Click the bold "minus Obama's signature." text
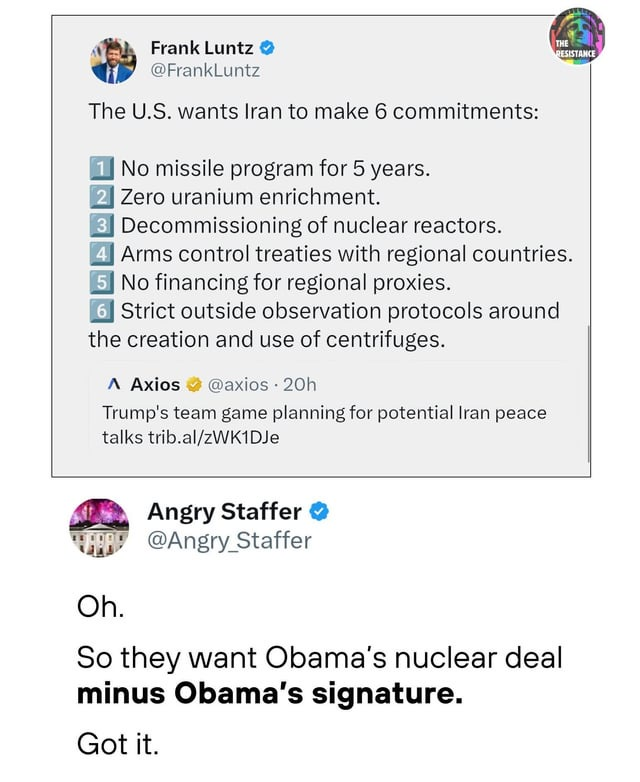640x782 pixels. click(270, 692)
